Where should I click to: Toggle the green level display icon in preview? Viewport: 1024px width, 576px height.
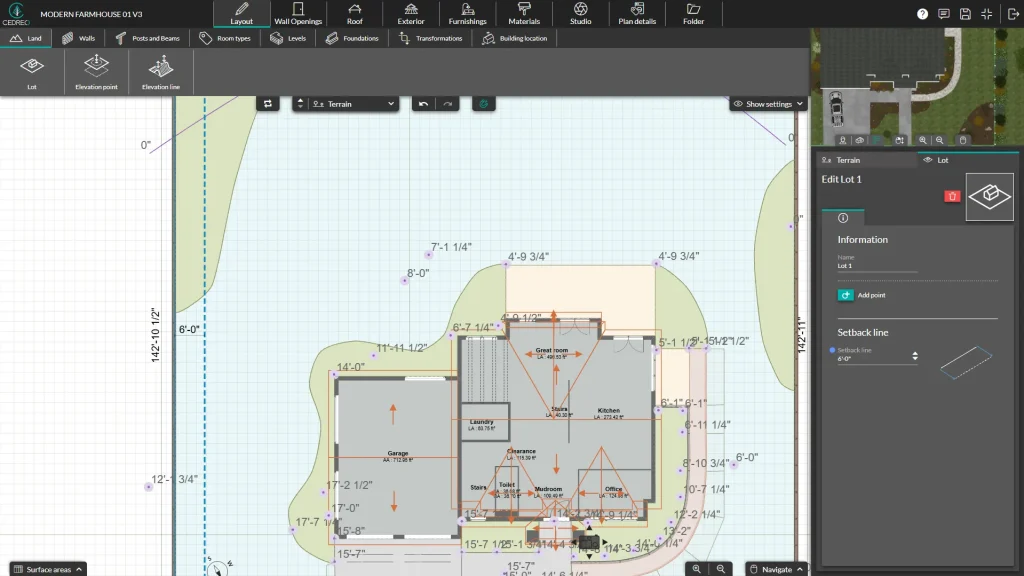tap(876, 140)
